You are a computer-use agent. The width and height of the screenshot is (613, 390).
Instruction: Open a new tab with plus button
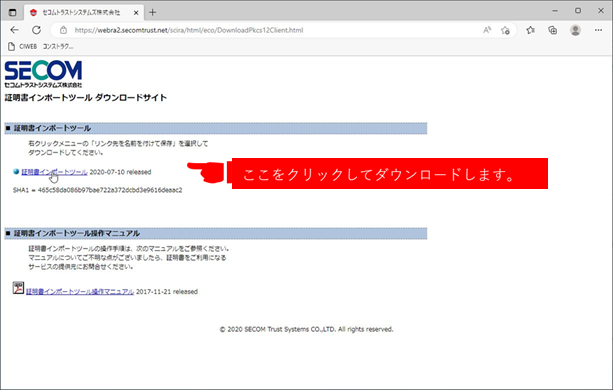tap(152, 13)
